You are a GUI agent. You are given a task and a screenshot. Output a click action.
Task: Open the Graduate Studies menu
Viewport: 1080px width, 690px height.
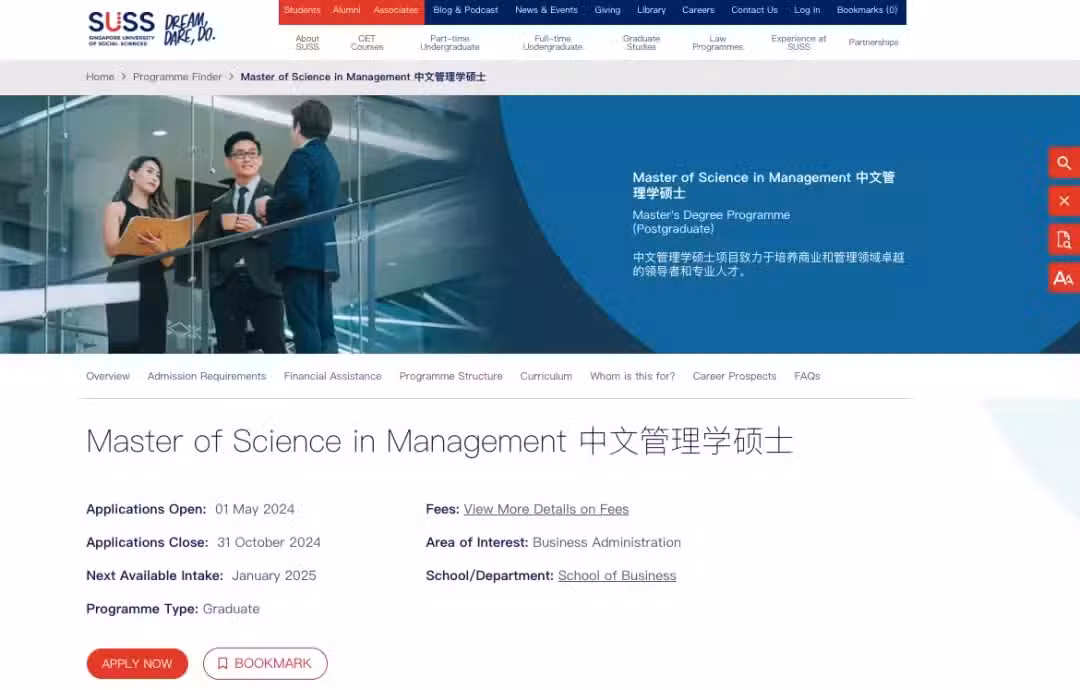click(641, 43)
